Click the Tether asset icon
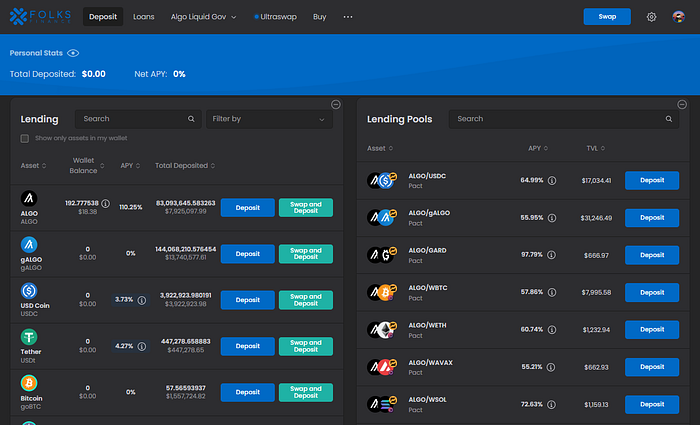This screenshot has width=700, height=425. [x=29, y=337]
